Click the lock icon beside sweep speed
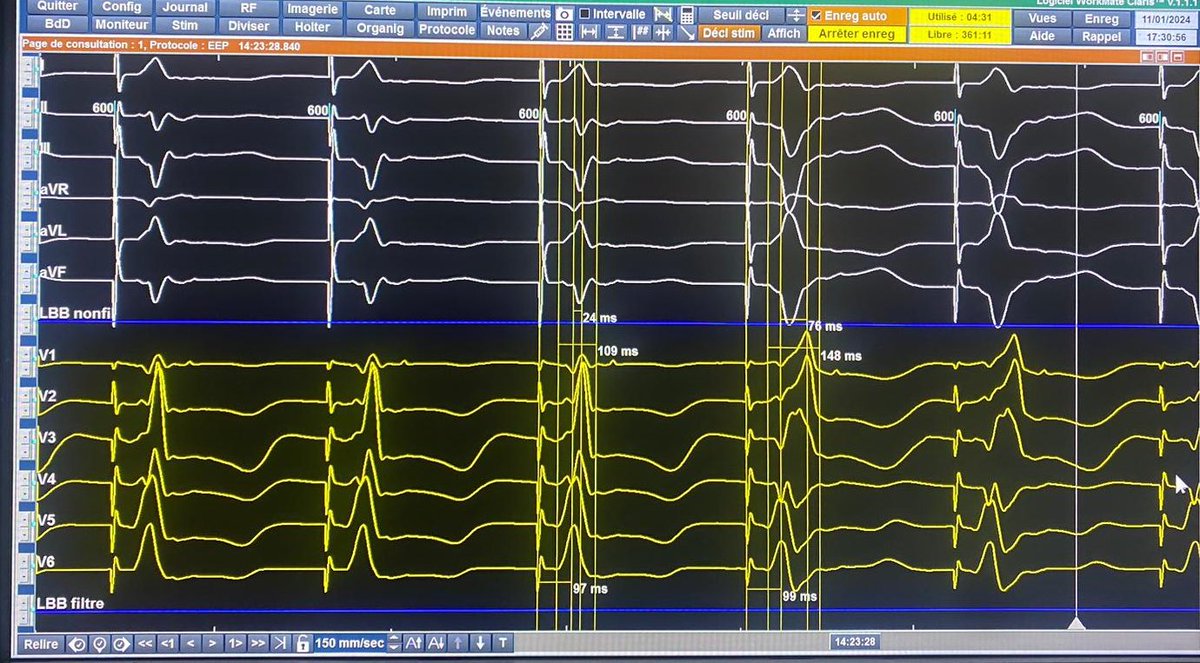The height and width of the screenshot is (663, 1200). pos(302,644)
